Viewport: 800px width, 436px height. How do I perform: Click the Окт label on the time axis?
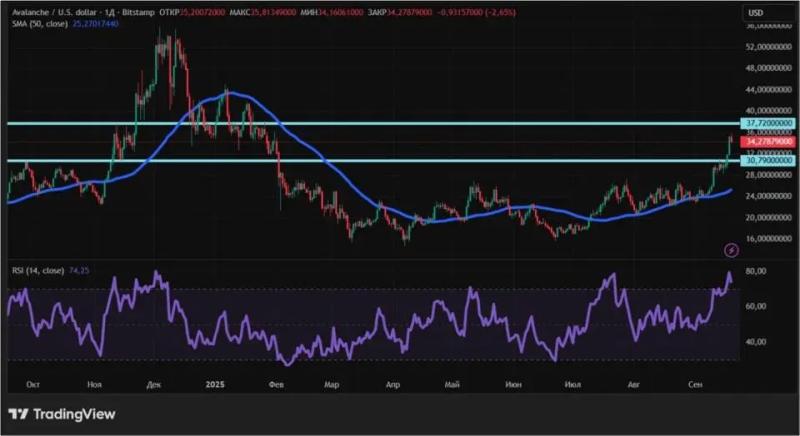[x=33, y=382]
